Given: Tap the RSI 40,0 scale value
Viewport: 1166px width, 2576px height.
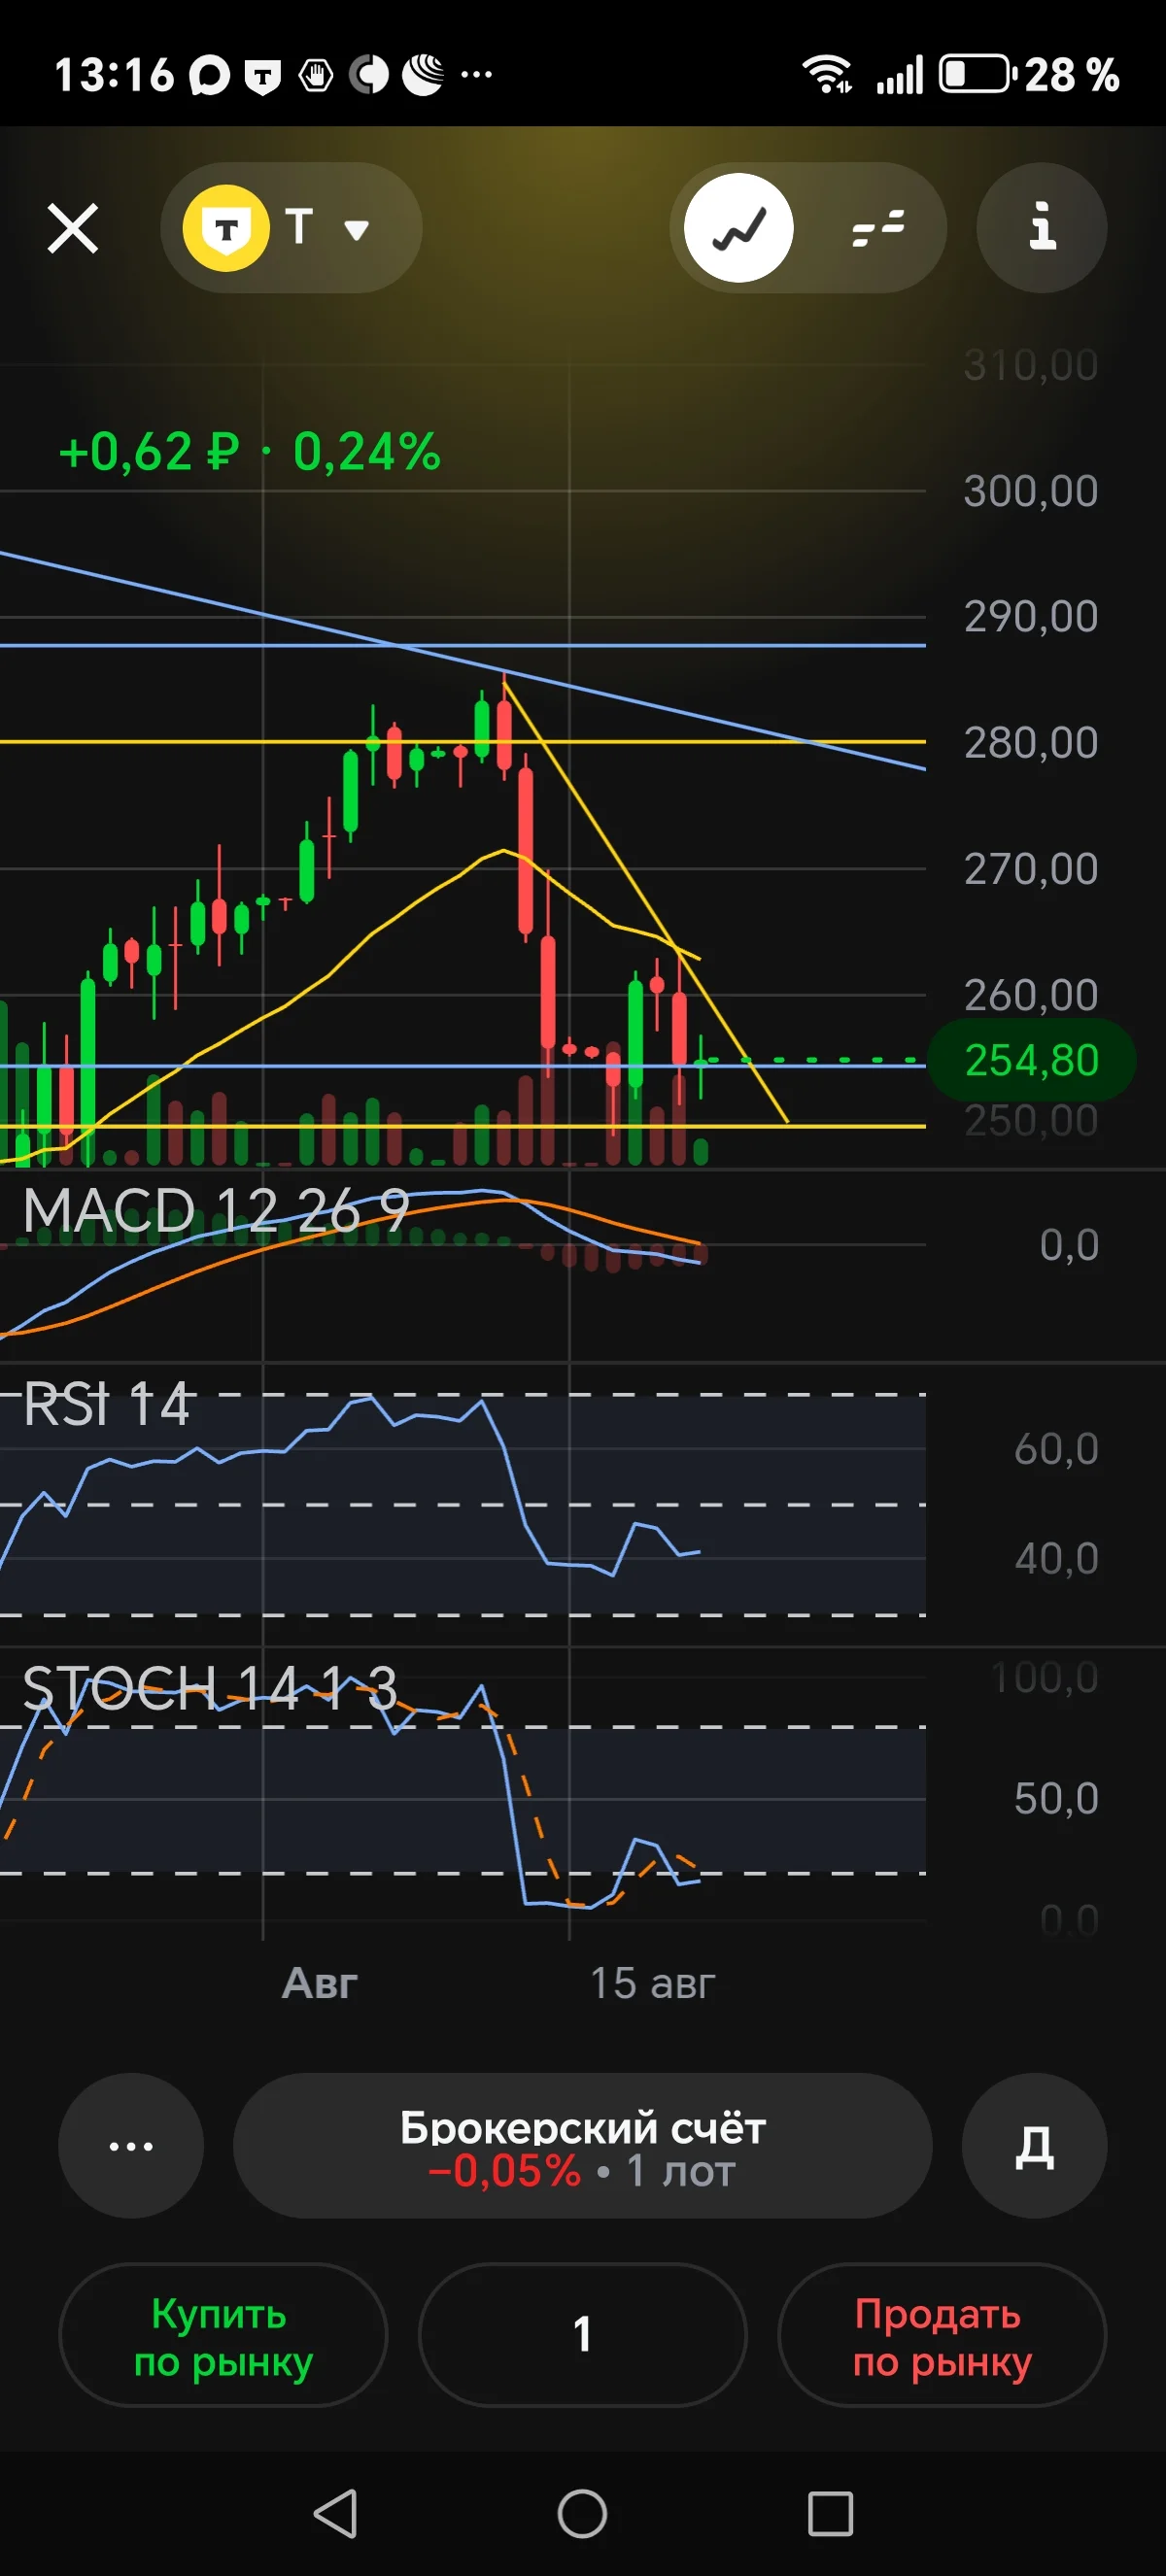Looking at the screenshot, I should (1056, 1559).
